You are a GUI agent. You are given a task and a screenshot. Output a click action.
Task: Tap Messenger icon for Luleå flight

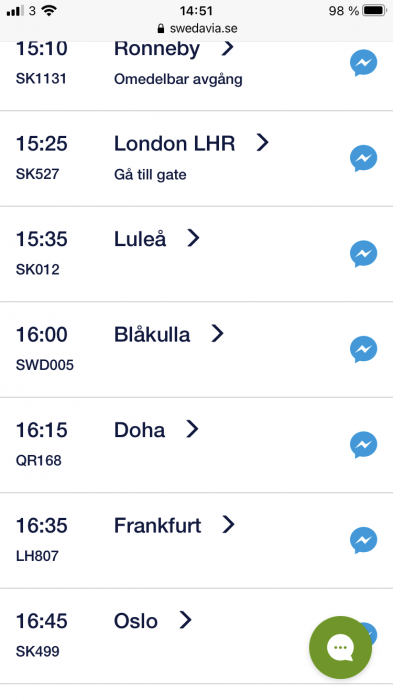[x=364, y=254]
